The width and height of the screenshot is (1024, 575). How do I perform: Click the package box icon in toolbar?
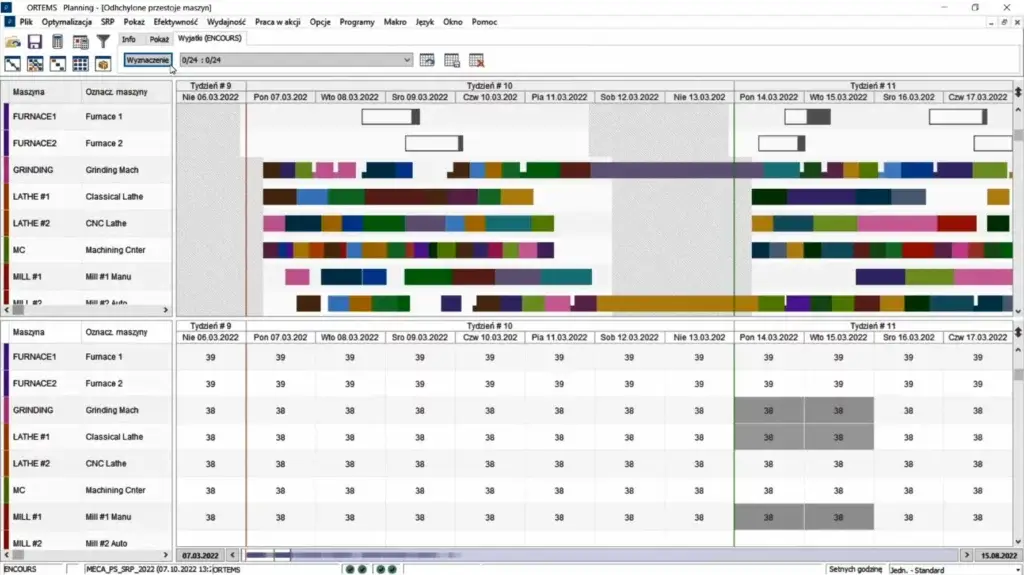pyautogui.click(x=102, y=64)
